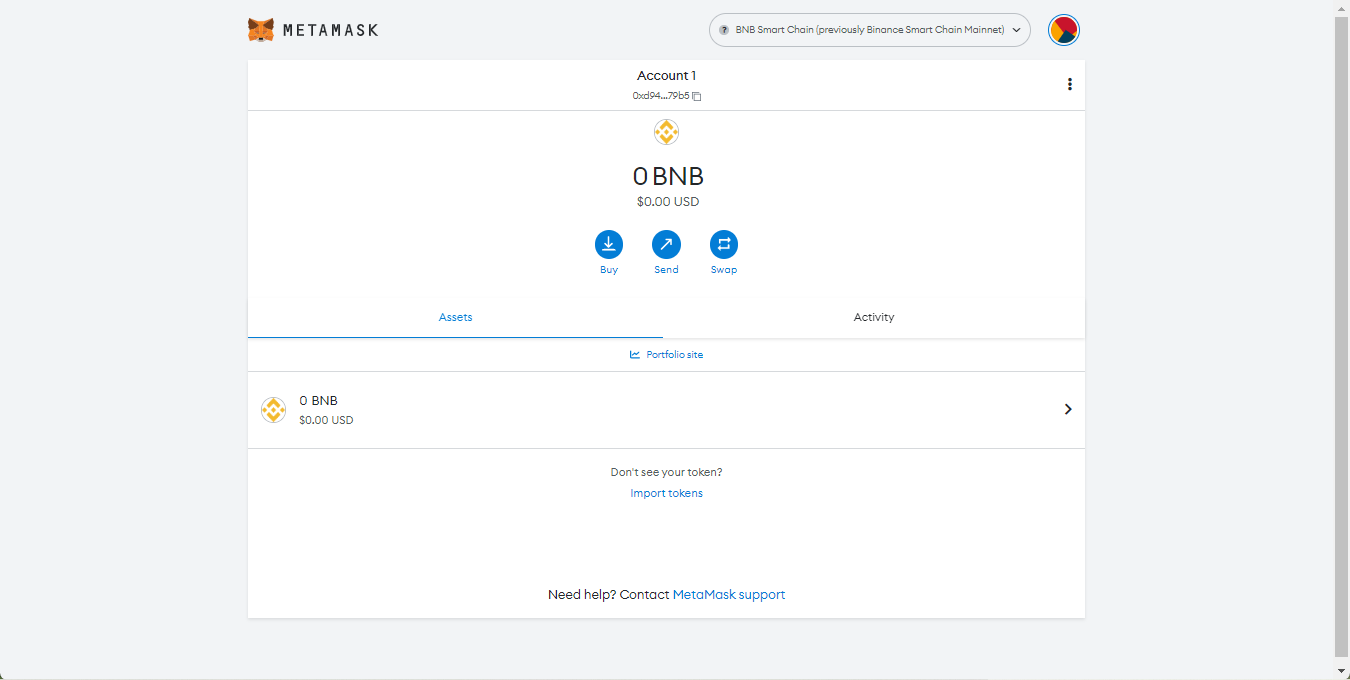Open the network selector dropdown
1350x680 pixels.
[870, 30]
